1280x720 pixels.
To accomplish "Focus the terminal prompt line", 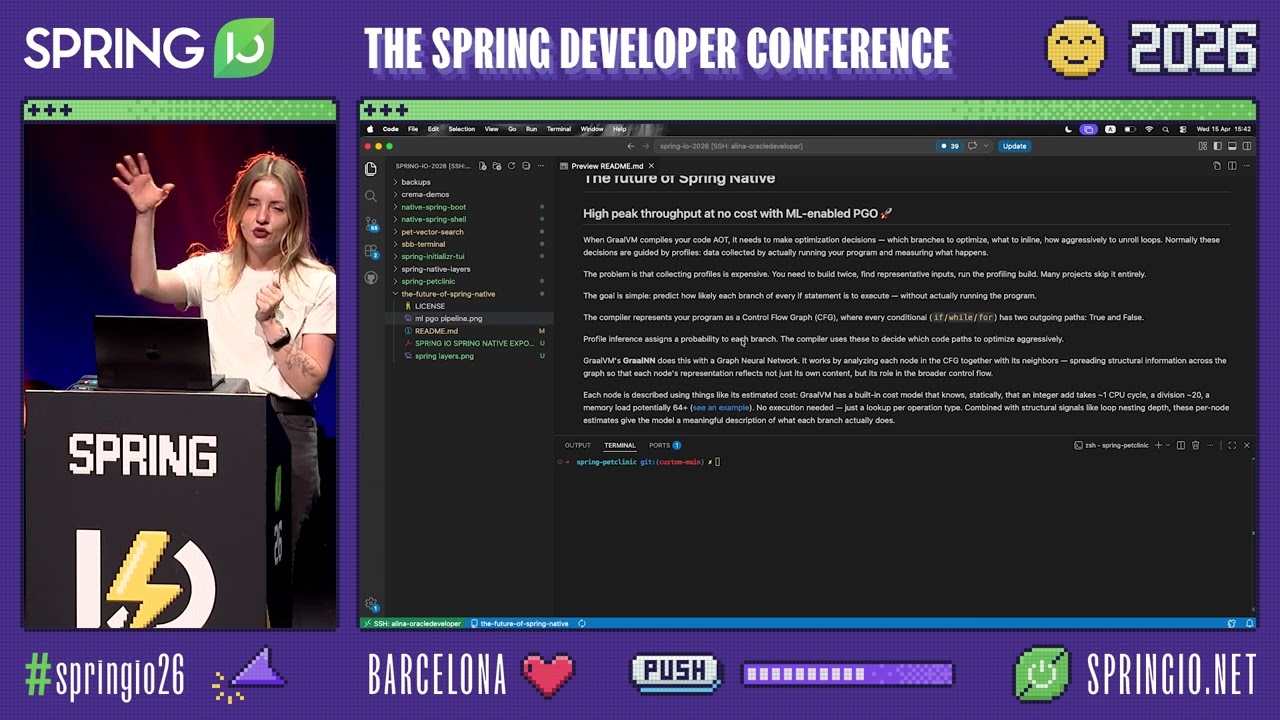I will pos(640,462).
